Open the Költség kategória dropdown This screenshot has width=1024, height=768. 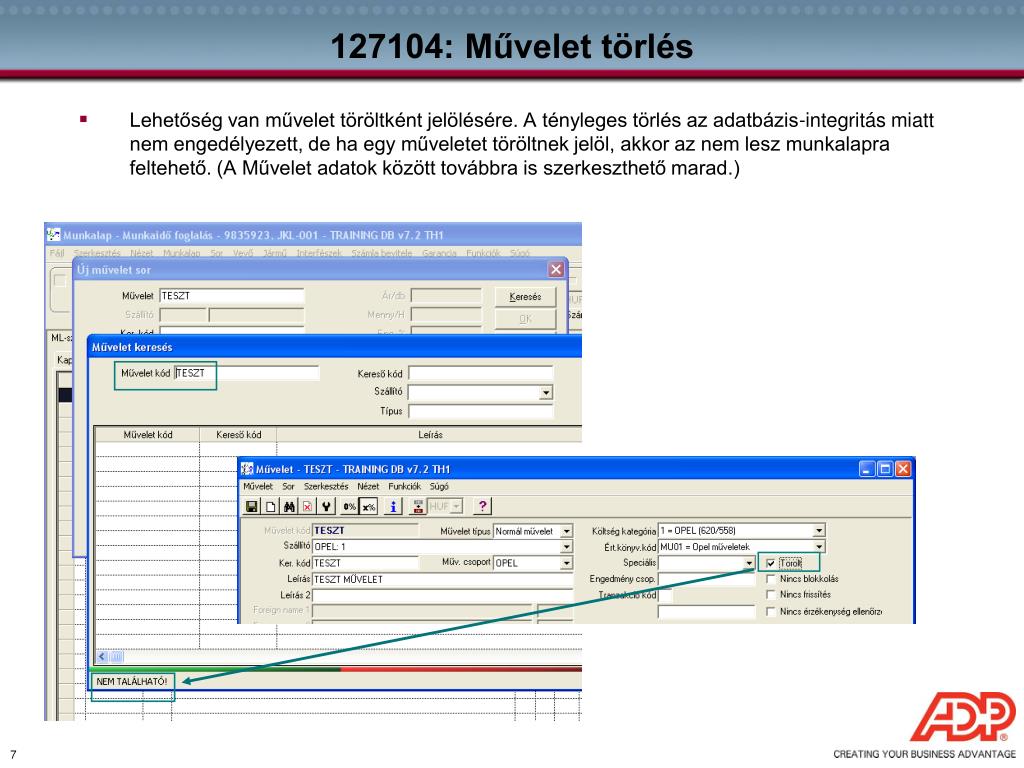819,531
